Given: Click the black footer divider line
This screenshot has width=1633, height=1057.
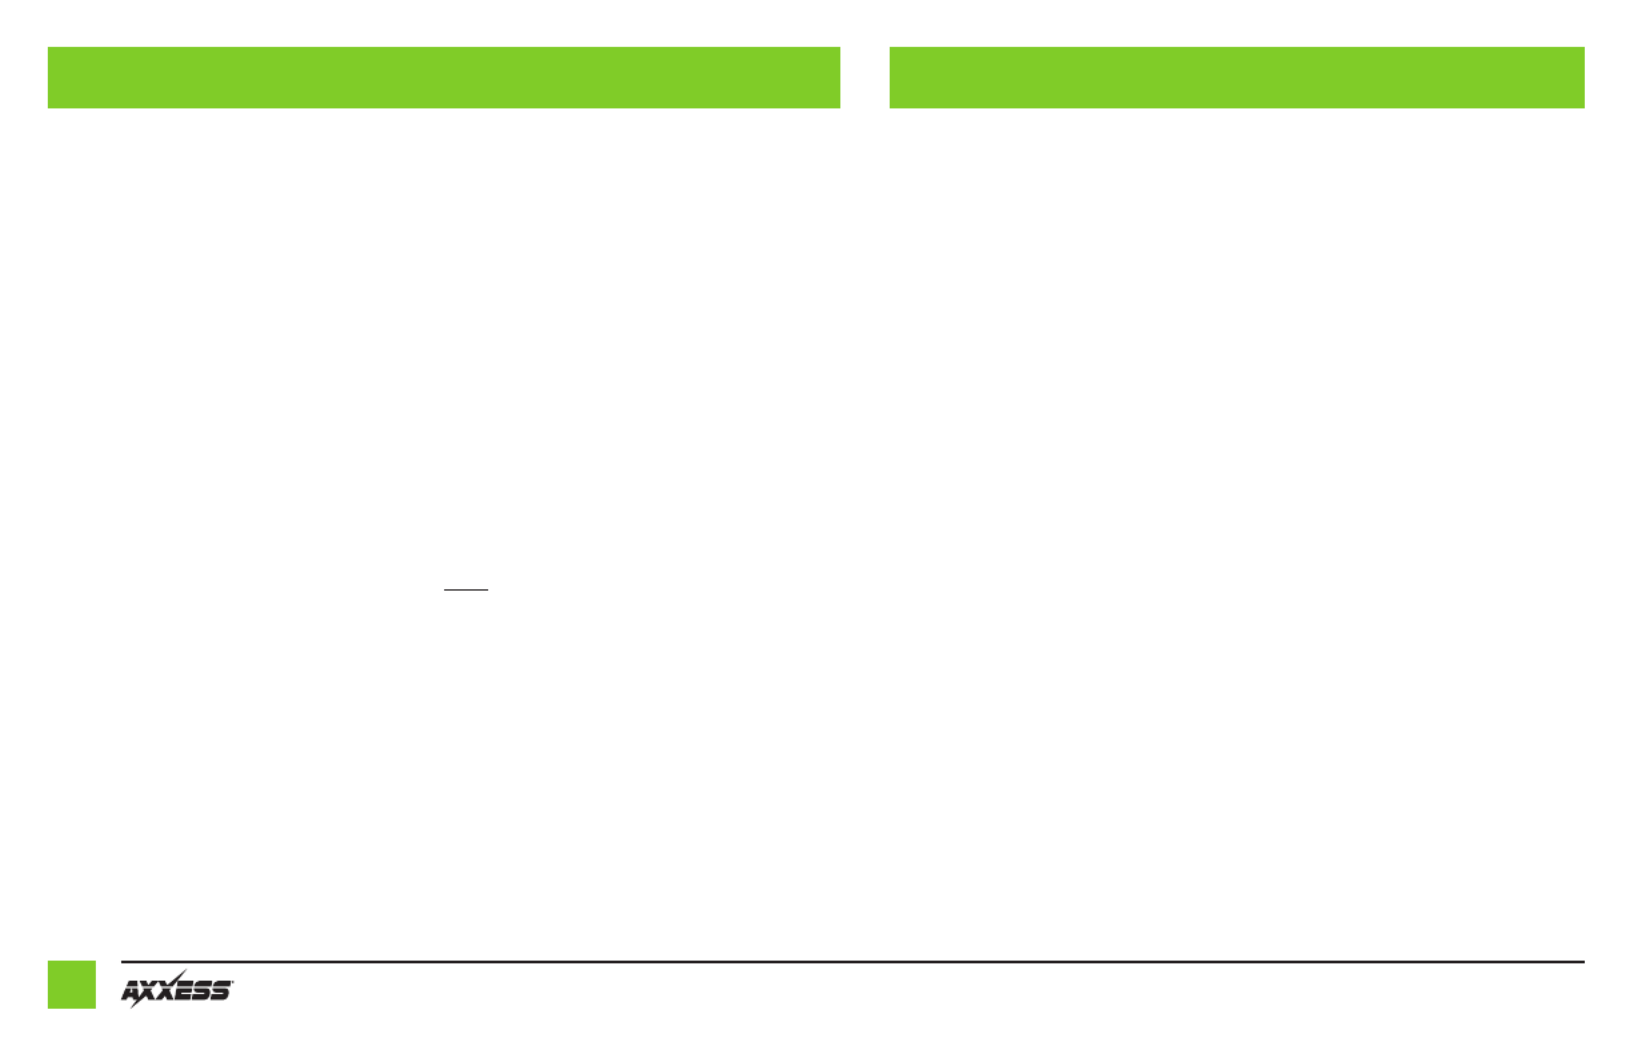Looking at the screenshot, I should 853,962.
